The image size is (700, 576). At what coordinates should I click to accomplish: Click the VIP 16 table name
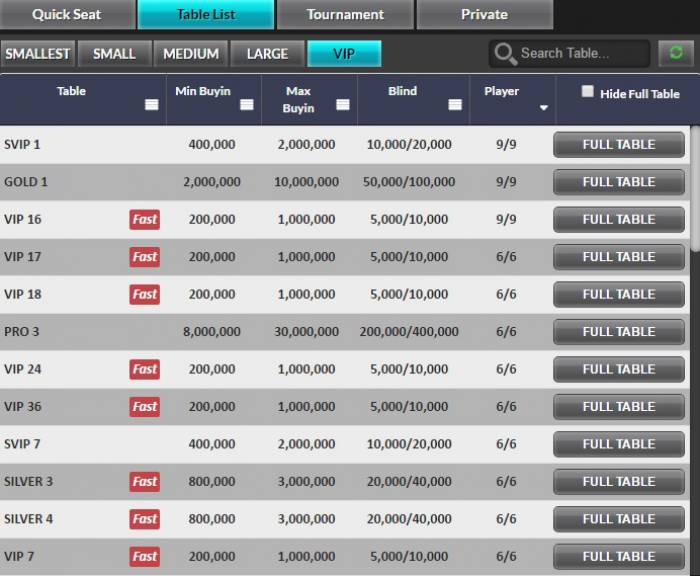click(22, 220)
